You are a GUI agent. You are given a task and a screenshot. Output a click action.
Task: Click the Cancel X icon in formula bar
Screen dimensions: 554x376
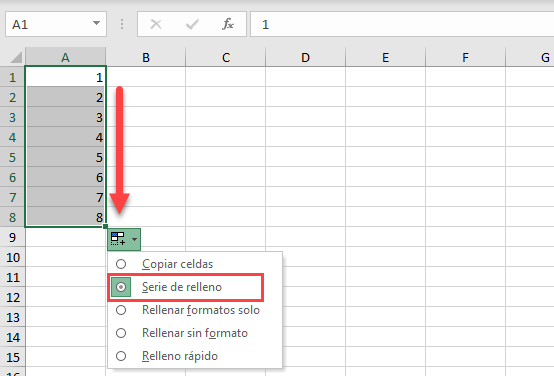[x=156, y=24]
